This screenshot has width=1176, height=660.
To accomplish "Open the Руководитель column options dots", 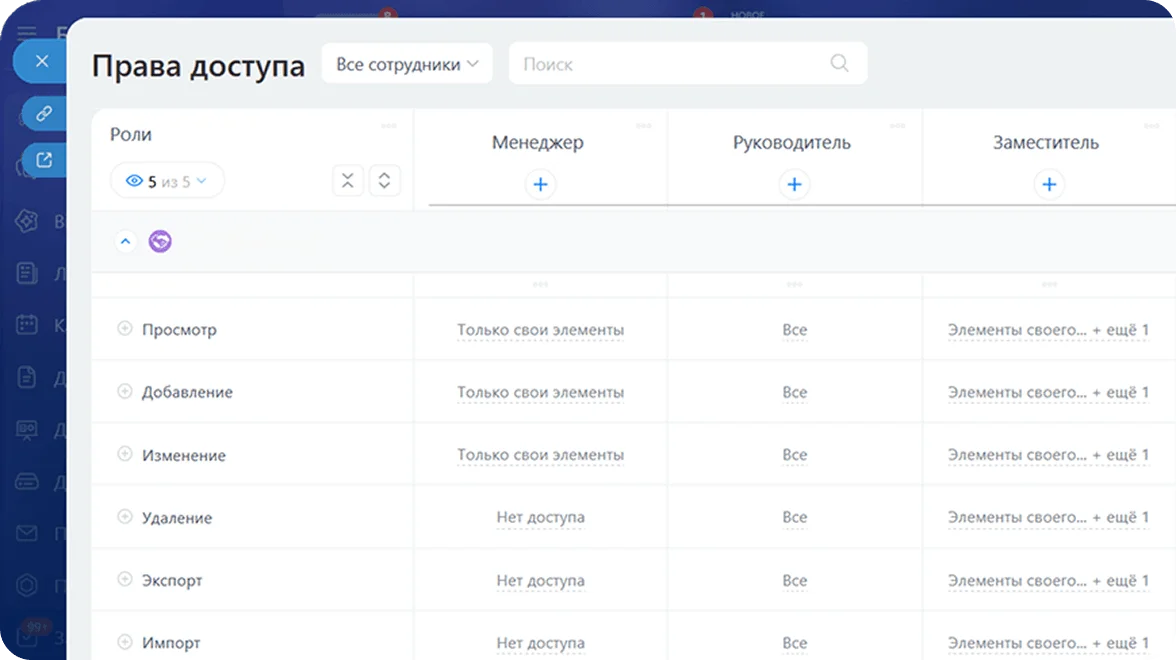I will (x=898, y=126).
